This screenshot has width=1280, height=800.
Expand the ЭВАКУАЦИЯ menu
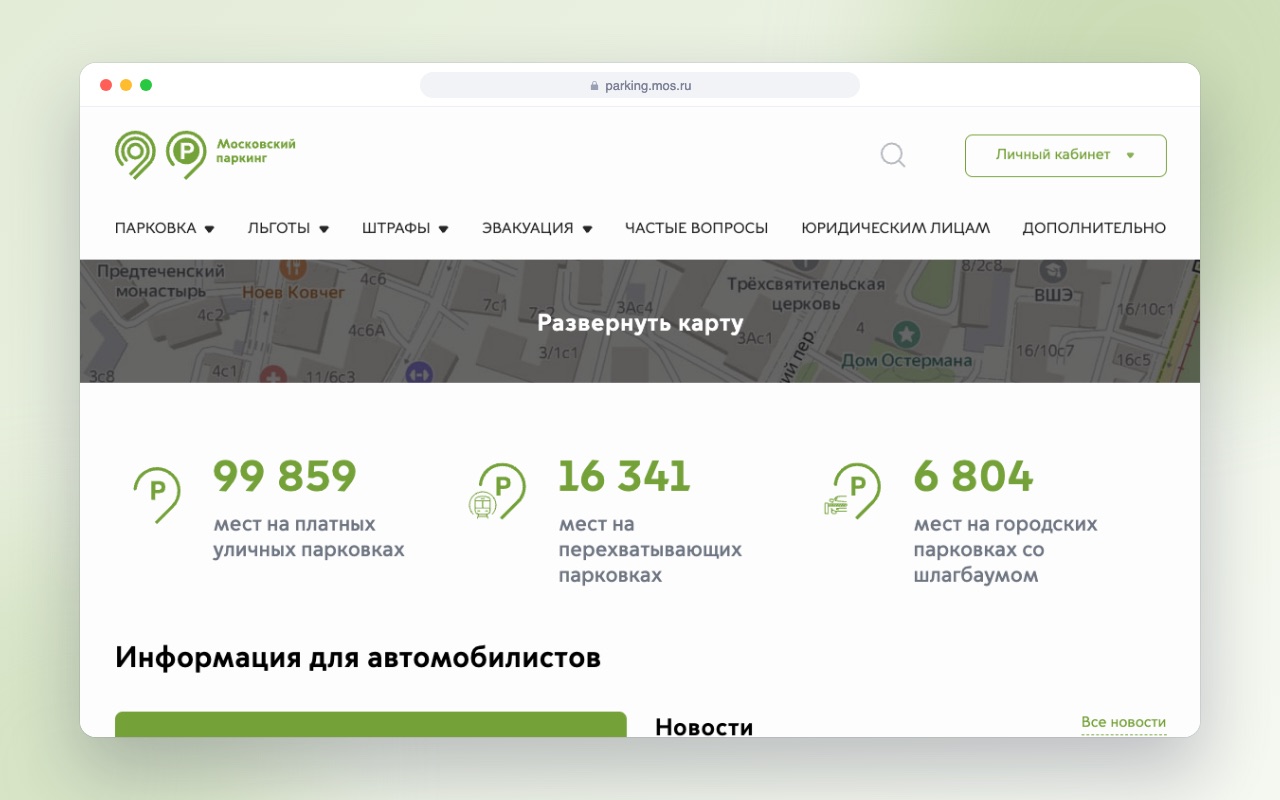click(537, 228)
